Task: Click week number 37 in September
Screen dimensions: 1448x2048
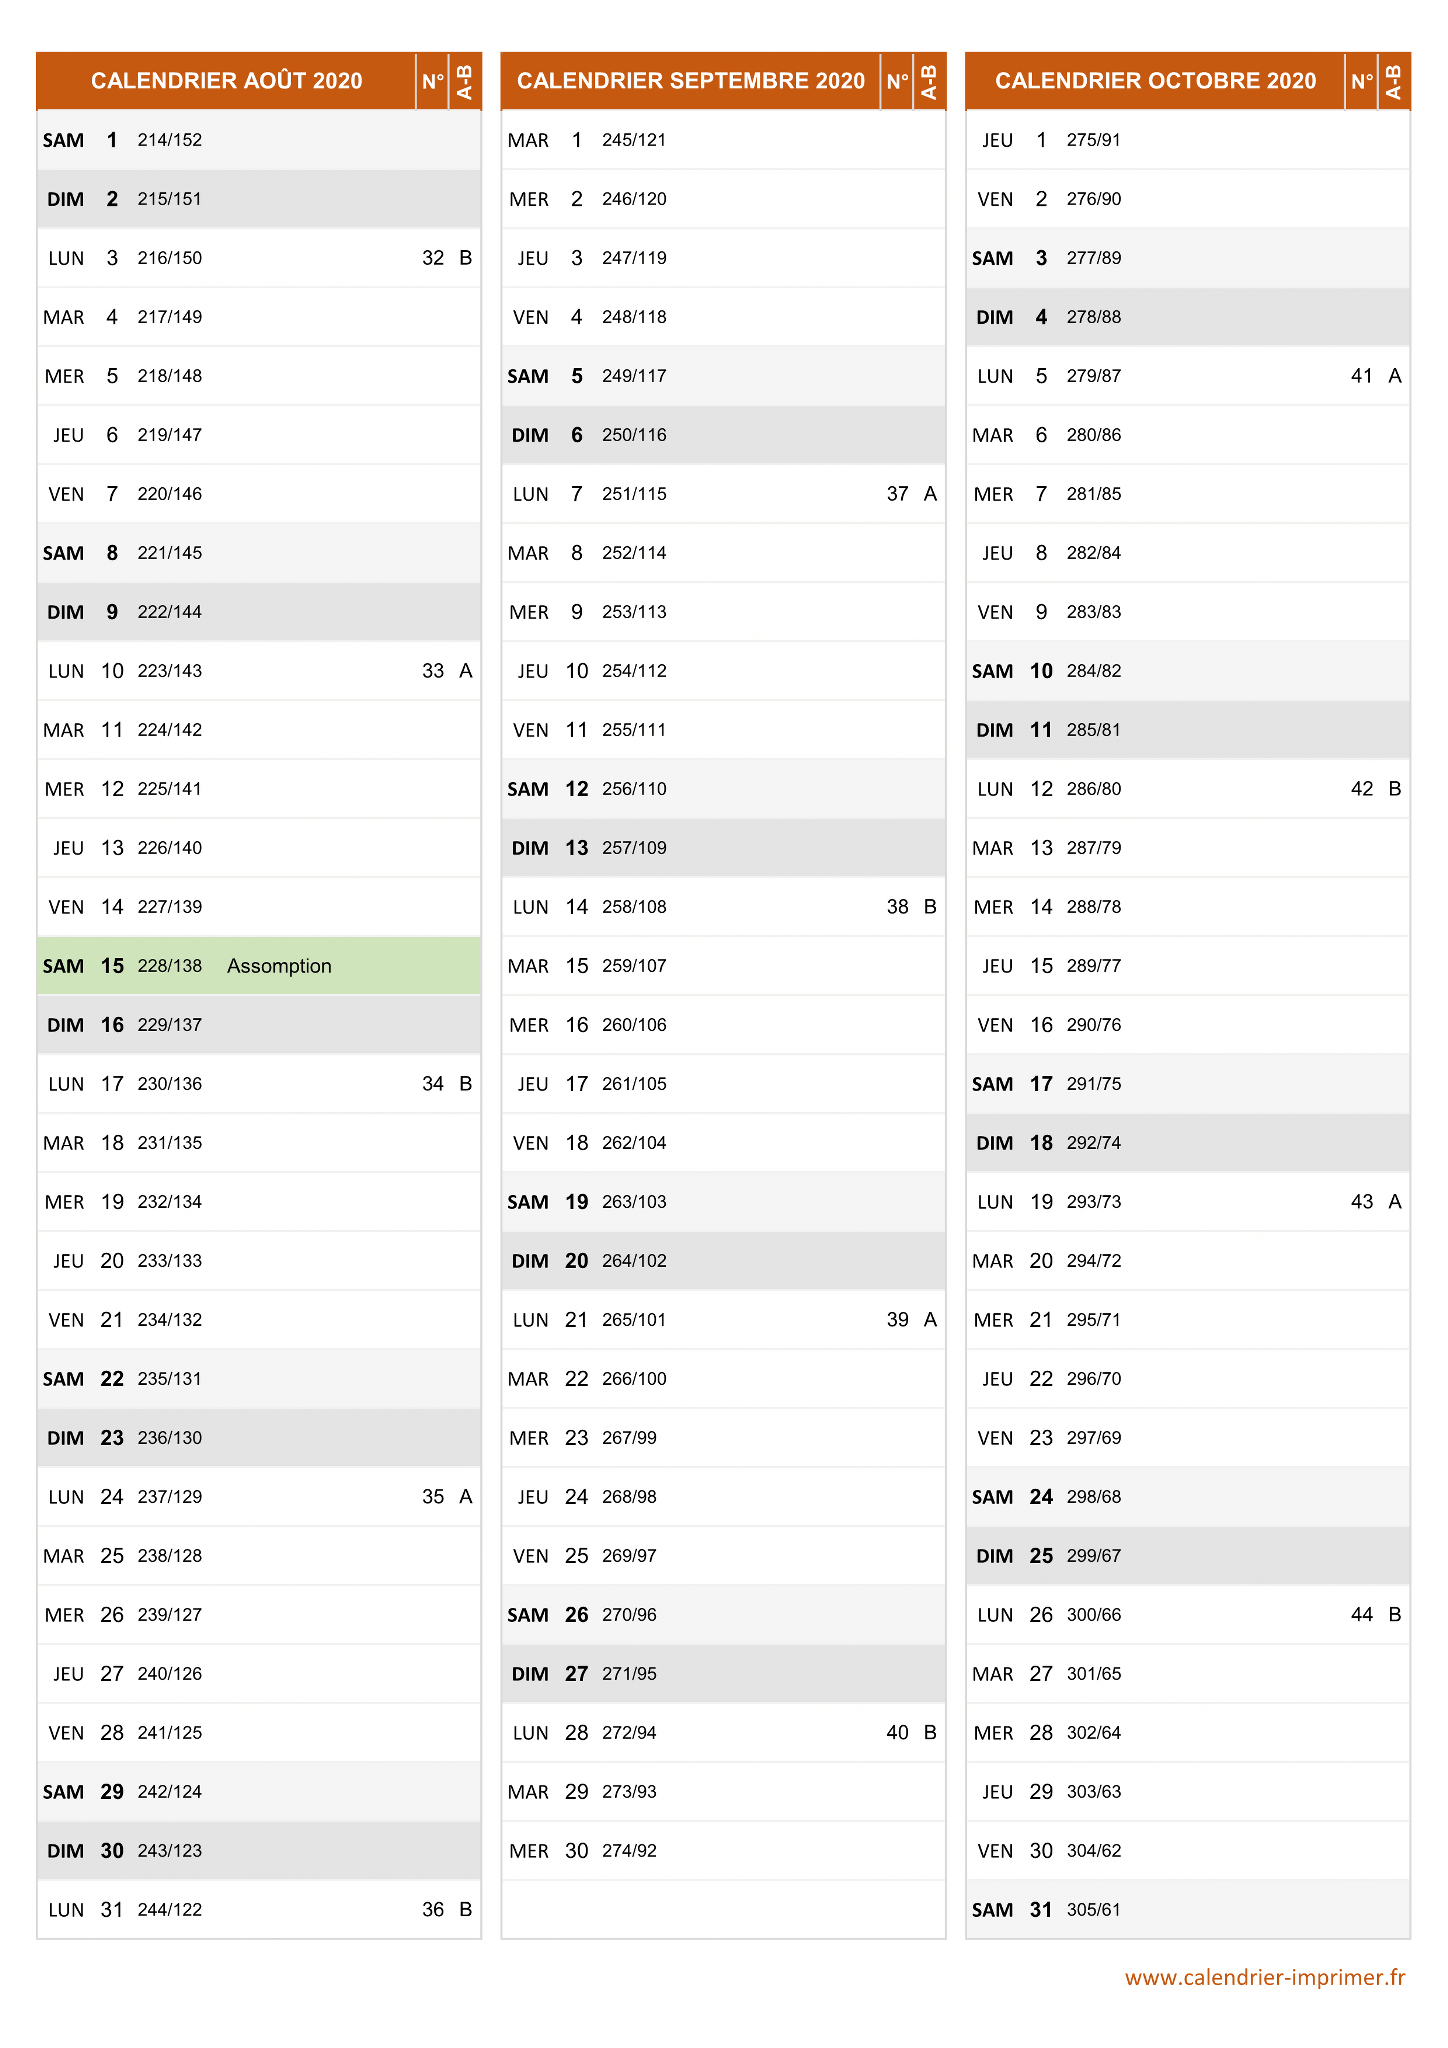Action: tap(897, 494)
